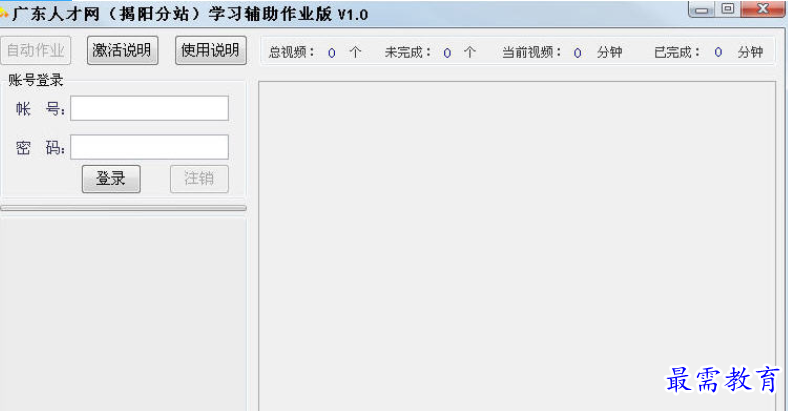Image resolution: width=788 pixels, height=411 pixels.
Task: Focus the 帐号 input field
Action: click(x=149, y=108)
